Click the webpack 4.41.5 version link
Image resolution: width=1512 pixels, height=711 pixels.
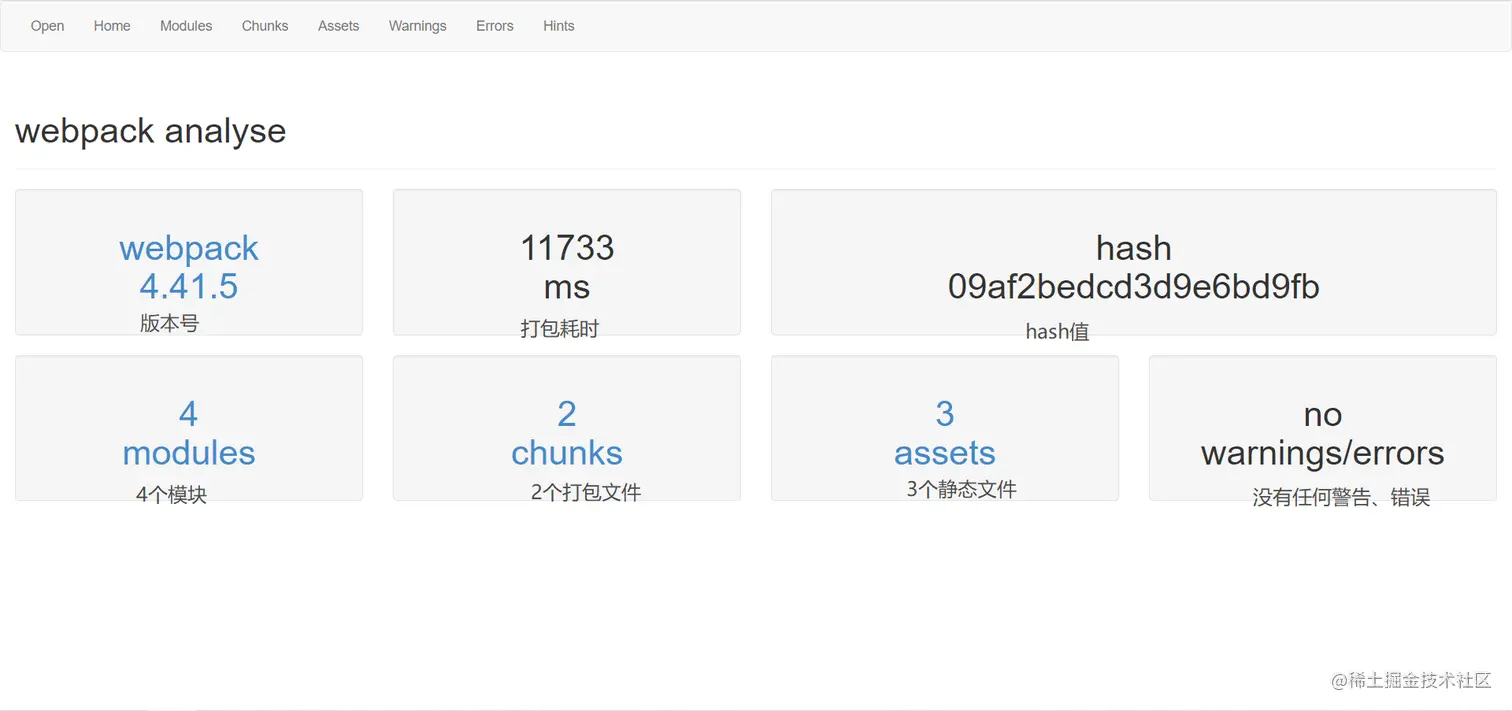(189, 267)
